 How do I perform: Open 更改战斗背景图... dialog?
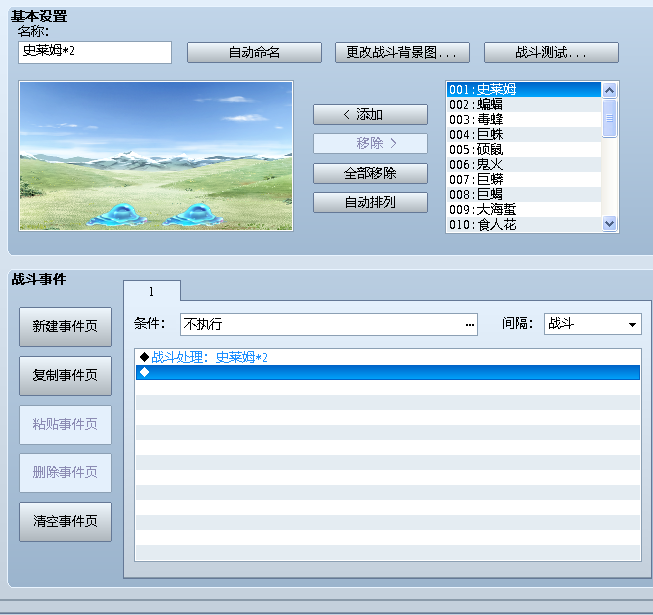[x=402, y=52]
